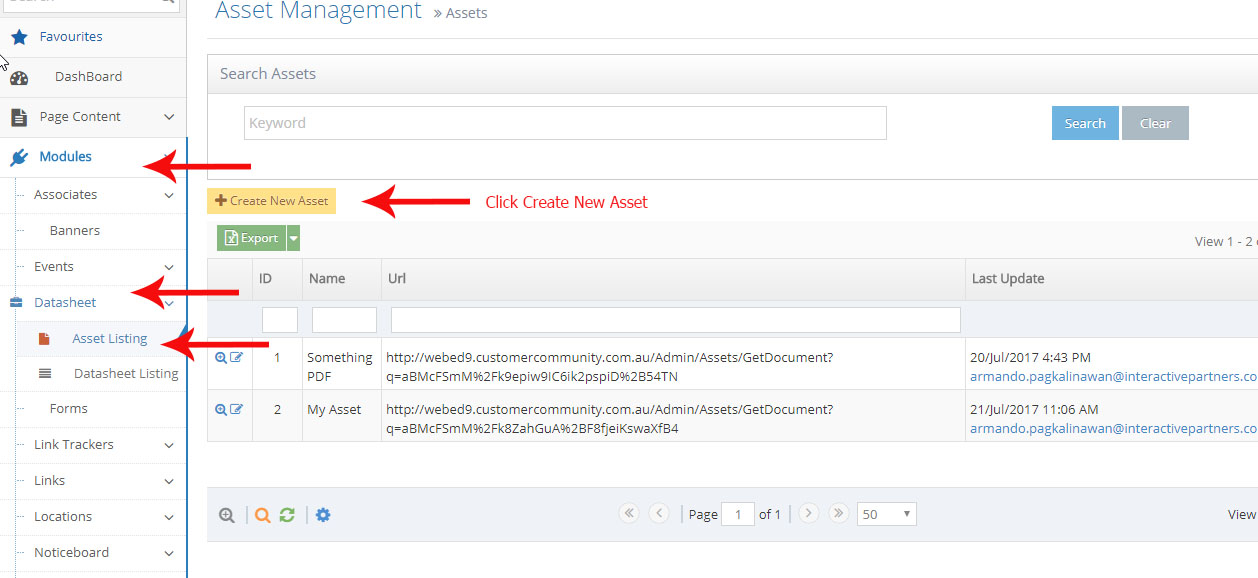The height and width of the screenshot is (578, 1258).
Task: Refresh the asset grid with the green icon
Action: (287, 514)
